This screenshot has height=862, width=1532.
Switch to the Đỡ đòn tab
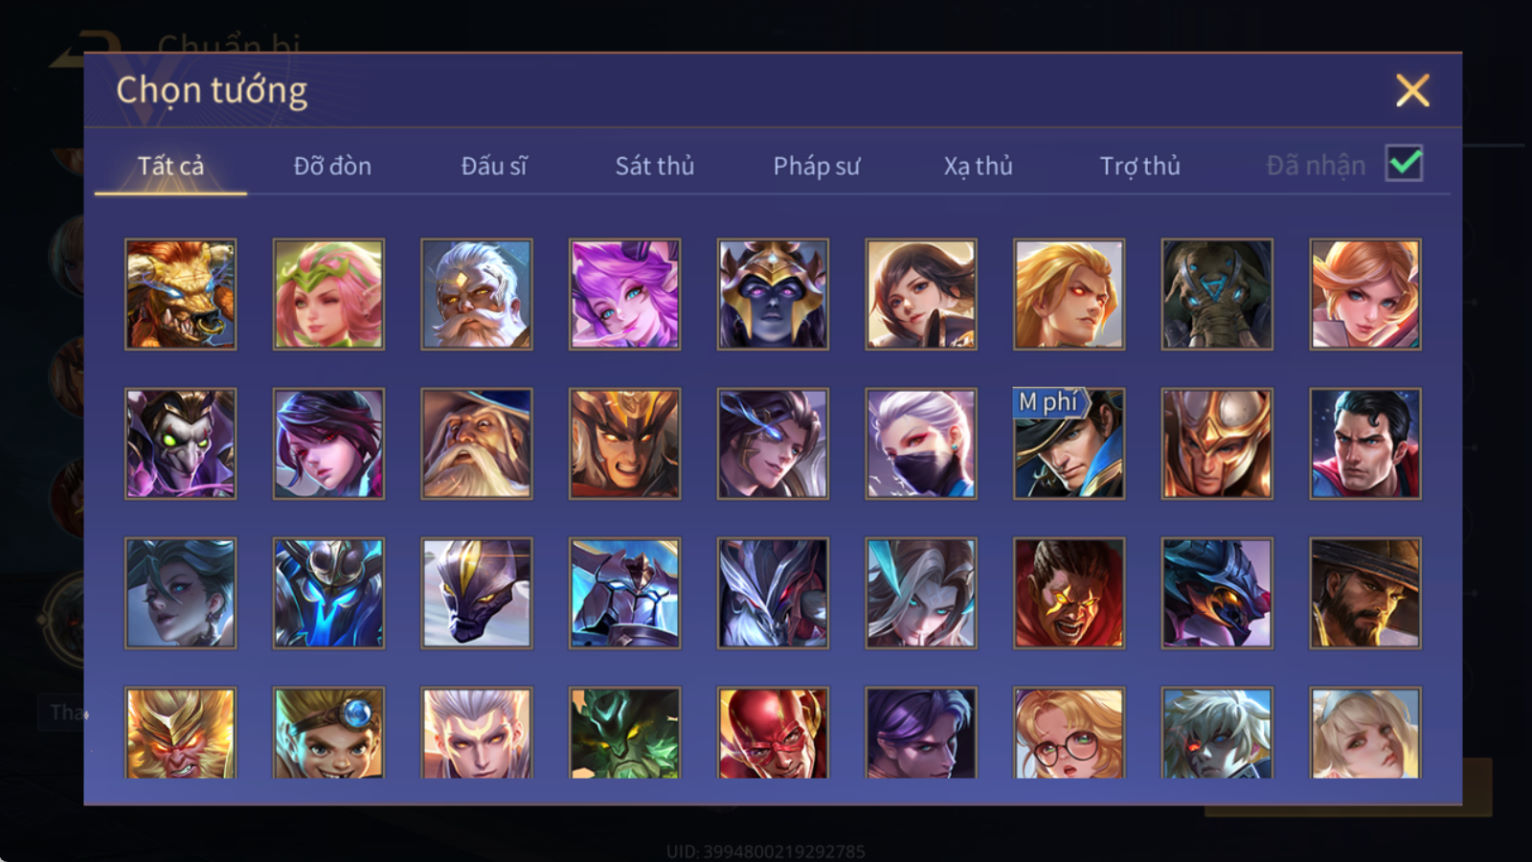click(332, 166)
